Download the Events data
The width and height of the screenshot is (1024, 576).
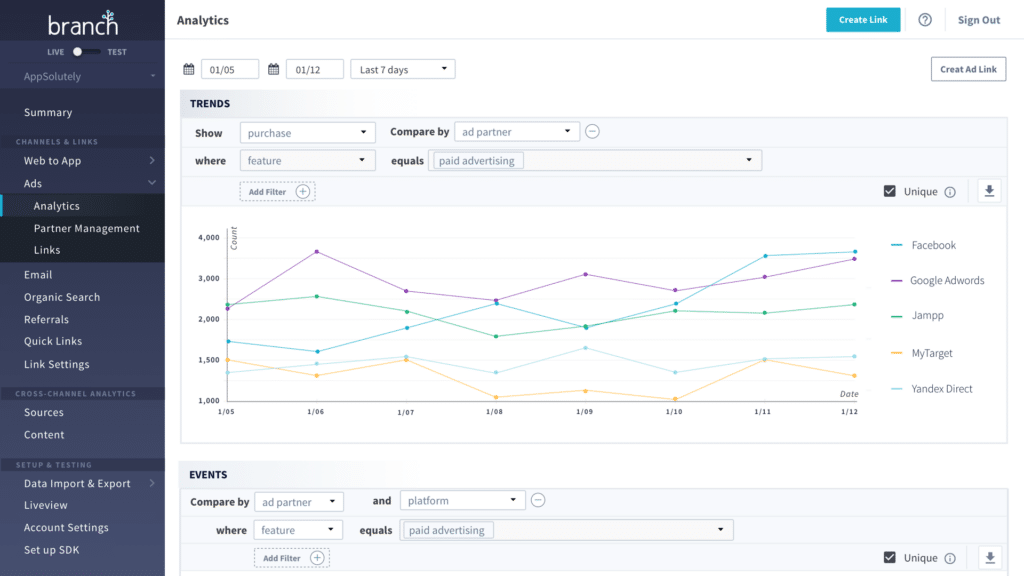[x=989, y=558]
